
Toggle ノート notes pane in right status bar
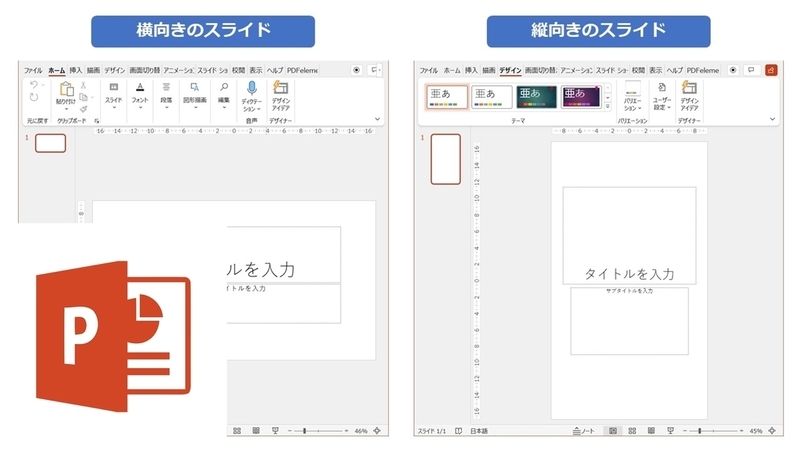584,431
